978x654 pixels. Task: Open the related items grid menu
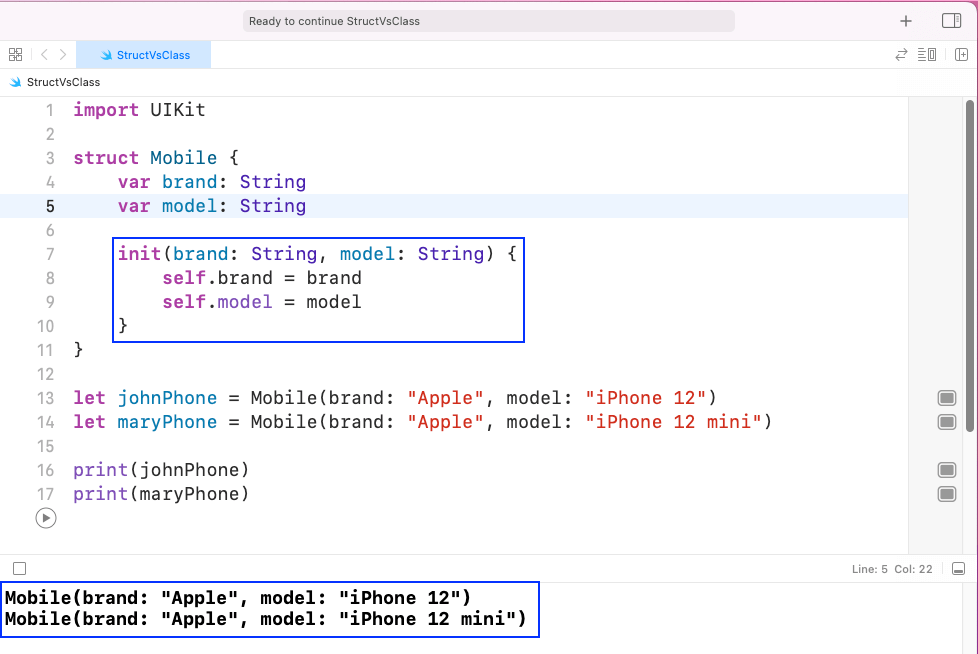[x=16, y=55]
